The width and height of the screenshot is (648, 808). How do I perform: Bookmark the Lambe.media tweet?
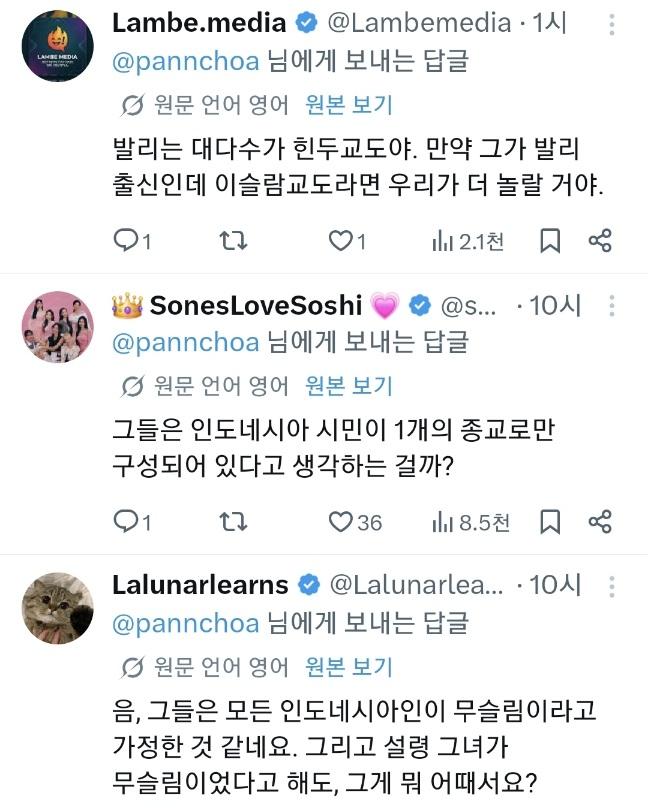(x=550, y=241)
